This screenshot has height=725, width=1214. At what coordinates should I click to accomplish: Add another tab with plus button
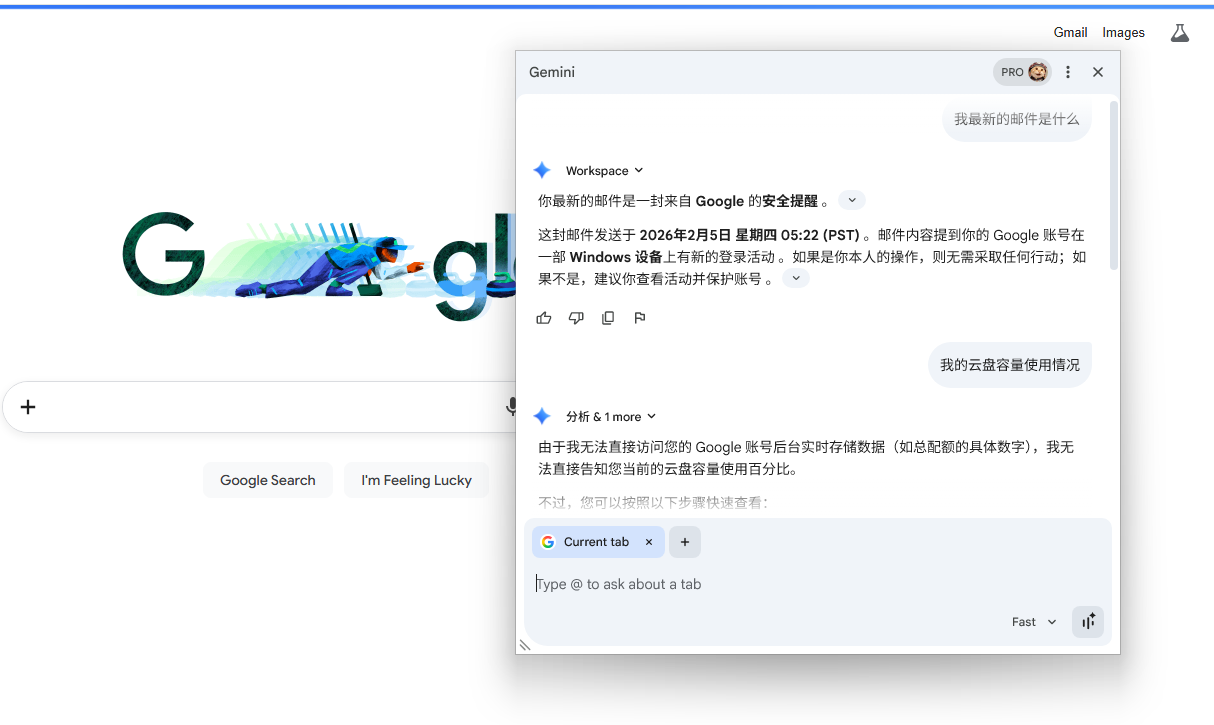pyautogui.click(x=685, y=542)
